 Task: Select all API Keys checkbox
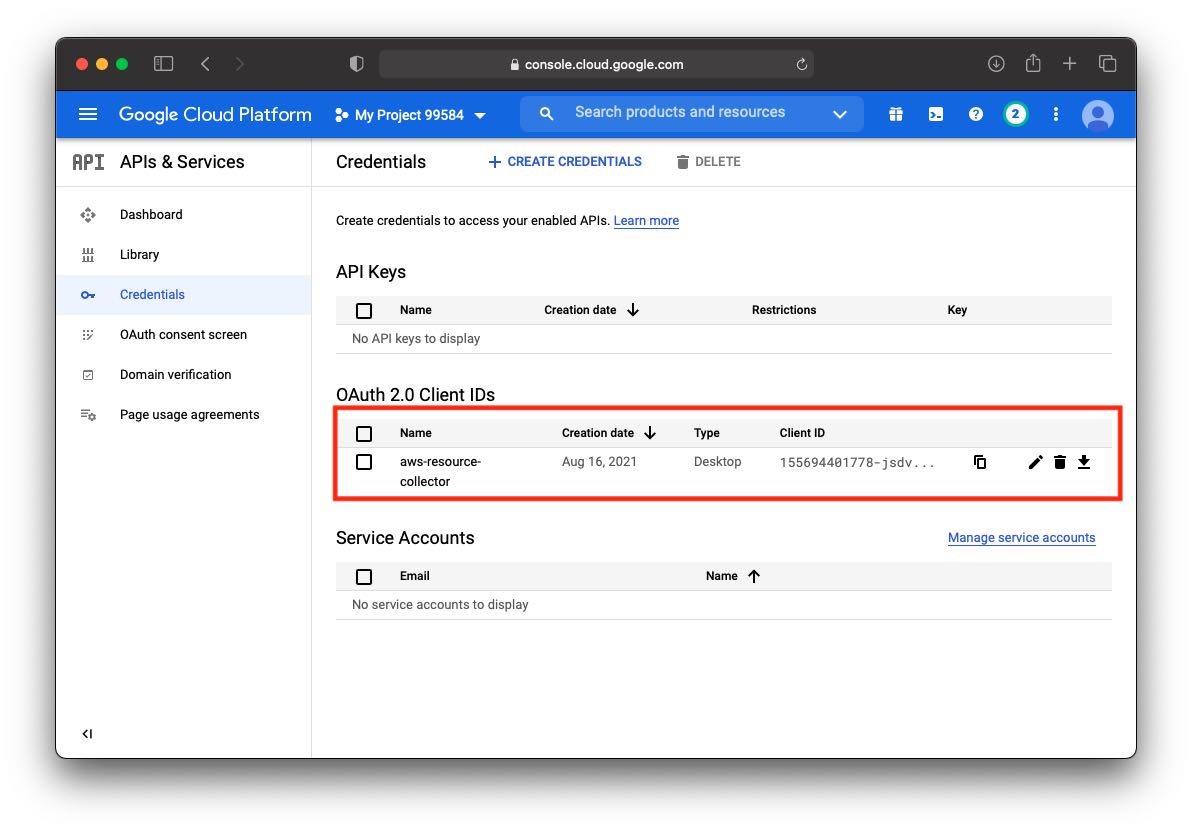point(364,310)
